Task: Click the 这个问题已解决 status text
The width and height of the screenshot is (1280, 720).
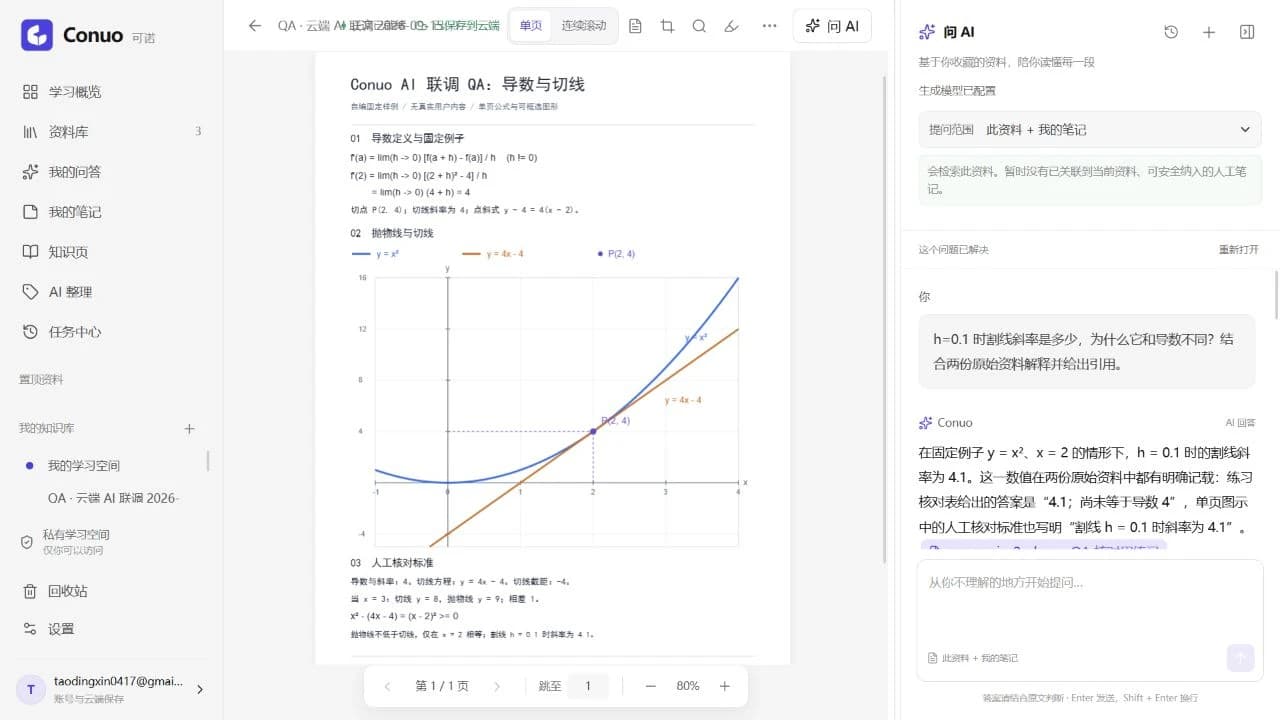Action: coord(954,250)
